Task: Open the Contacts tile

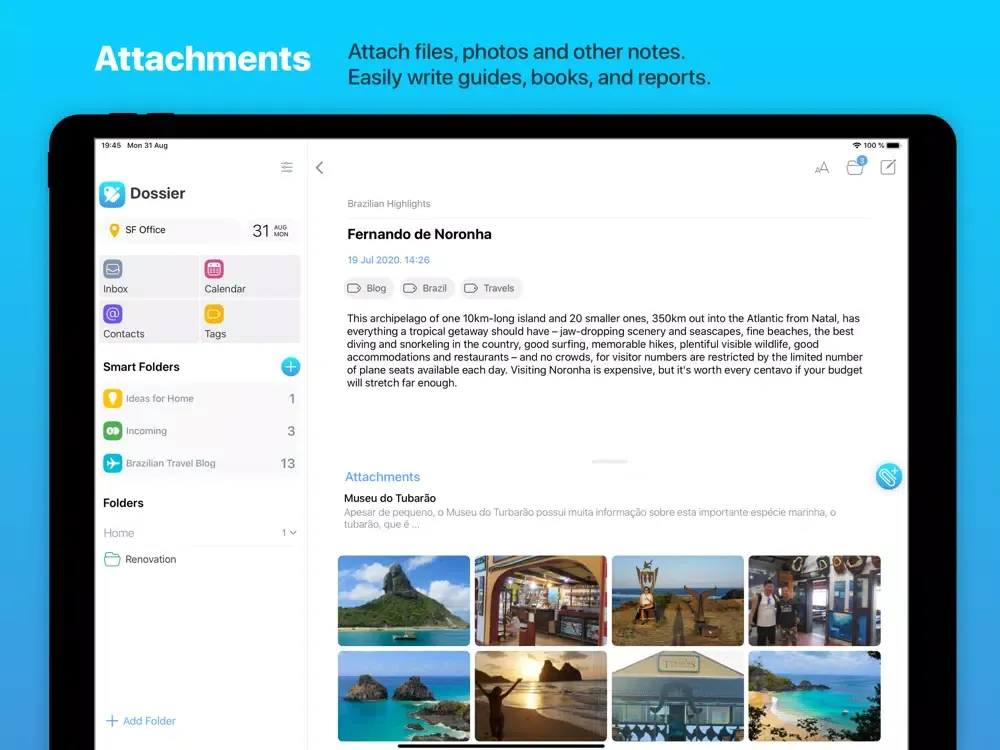Action: pyautogui.click(x=149, y=321)
